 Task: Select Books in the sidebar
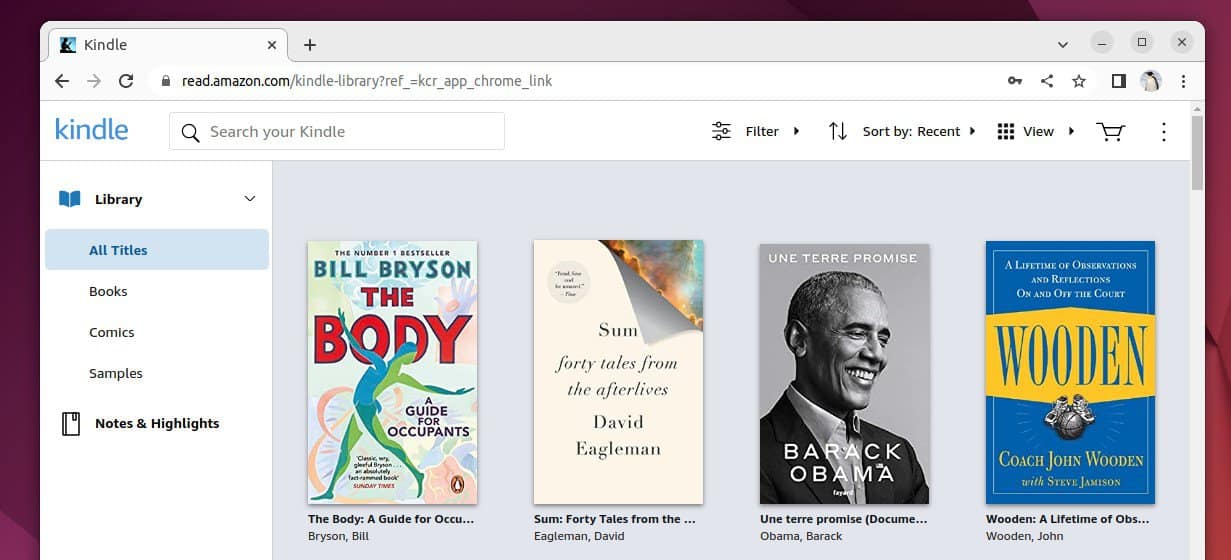108,291
